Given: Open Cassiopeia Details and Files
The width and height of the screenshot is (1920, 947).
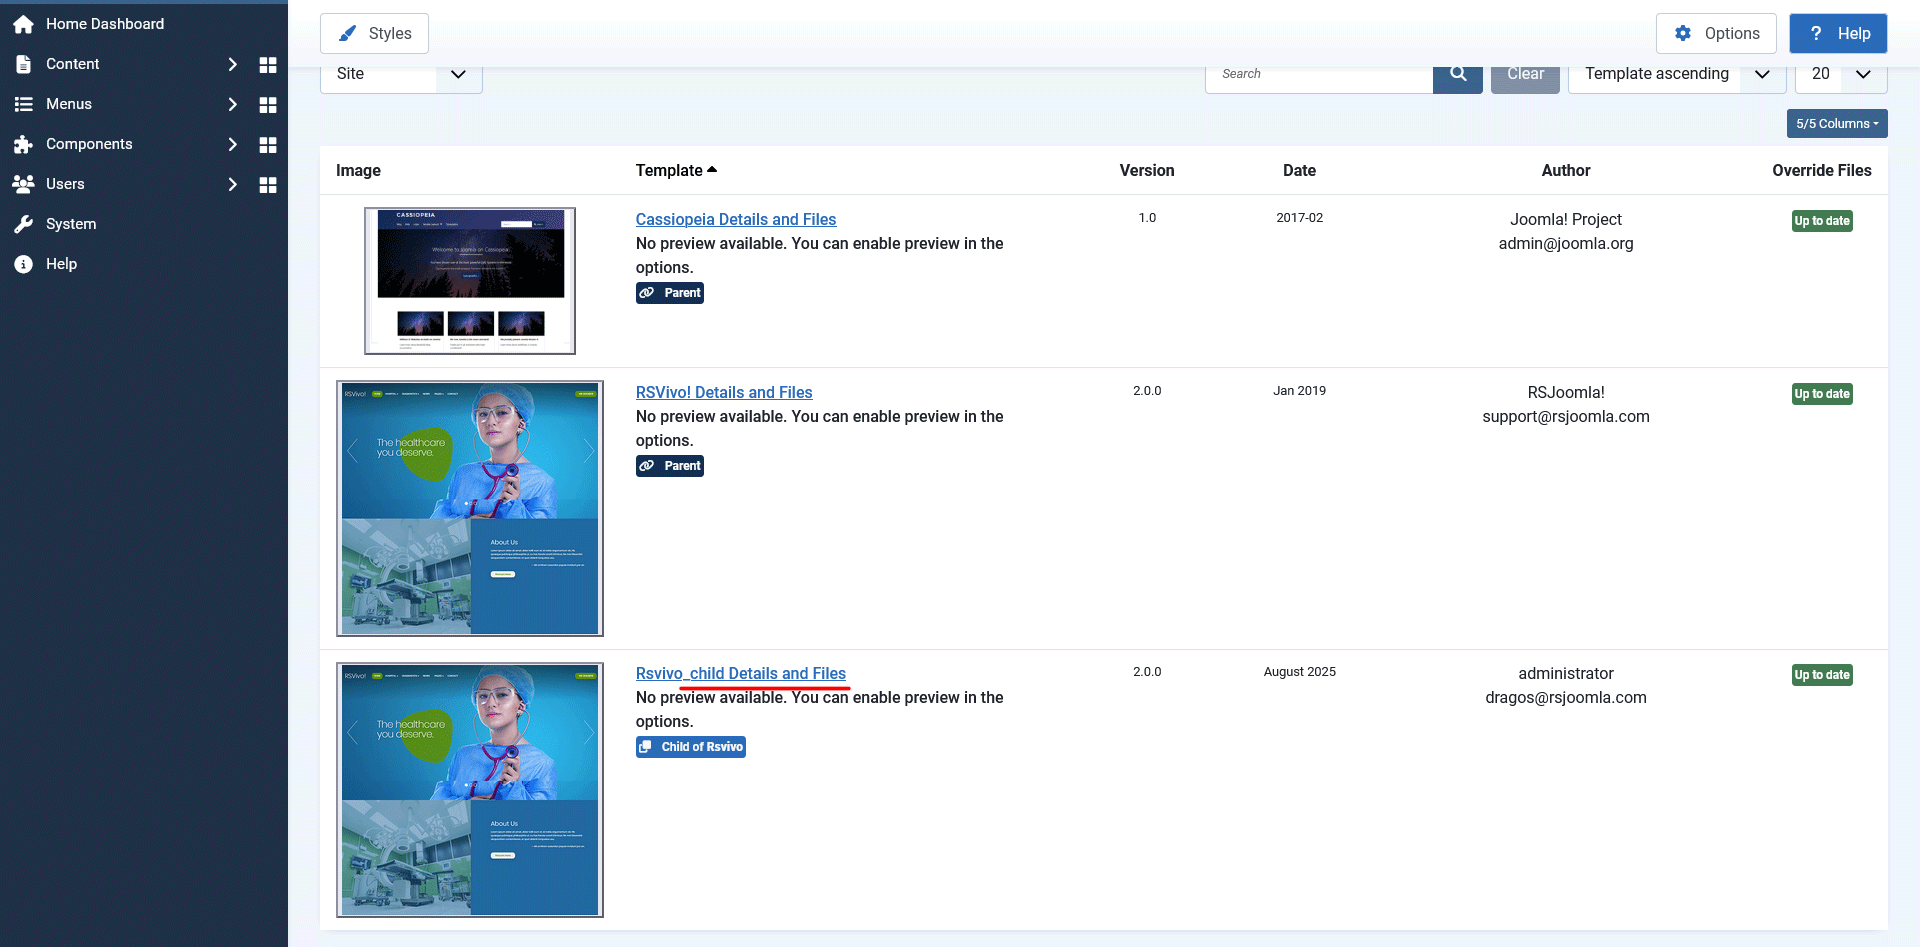Looking at the screenshot, I should [x=735, y=220].
